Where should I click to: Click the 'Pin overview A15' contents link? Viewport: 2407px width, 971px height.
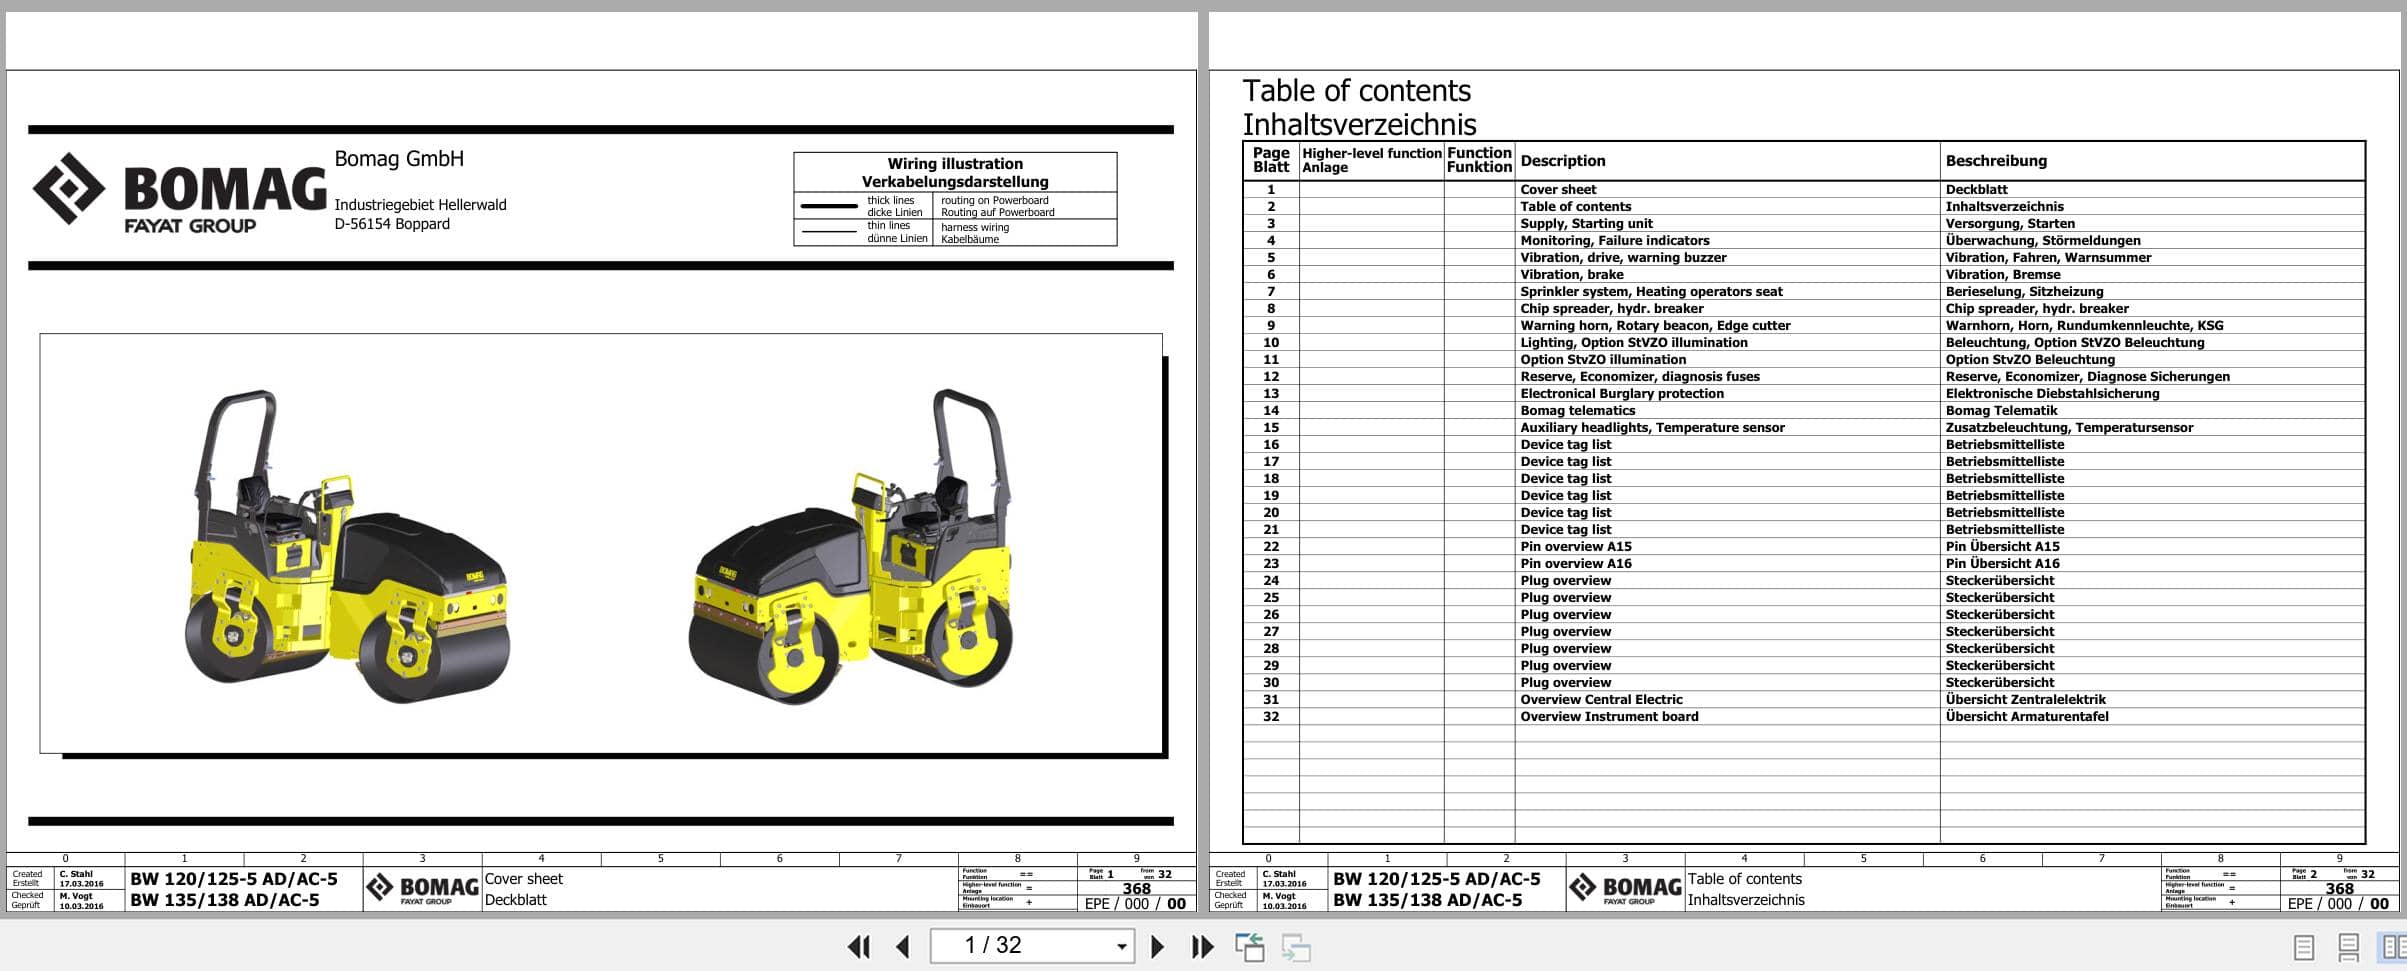pyautogui.click(x=1585, y=546)
